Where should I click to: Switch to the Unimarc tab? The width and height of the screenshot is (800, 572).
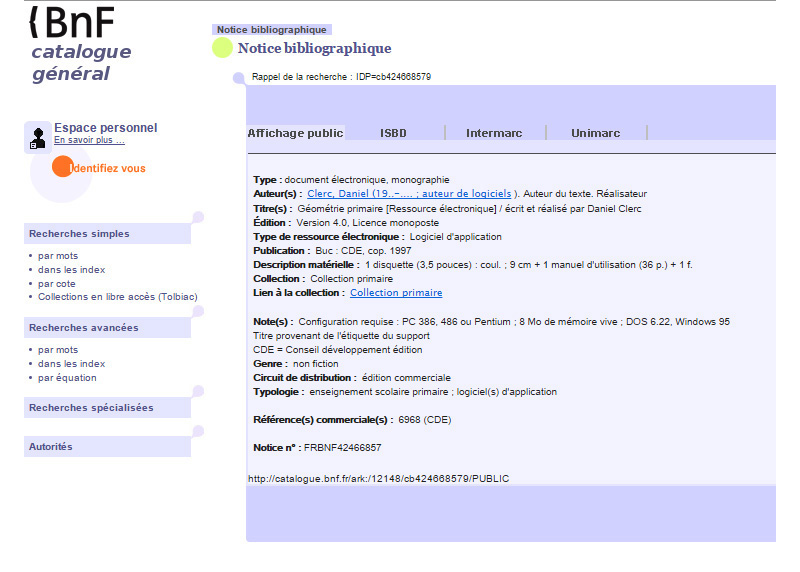click(595, 133)
